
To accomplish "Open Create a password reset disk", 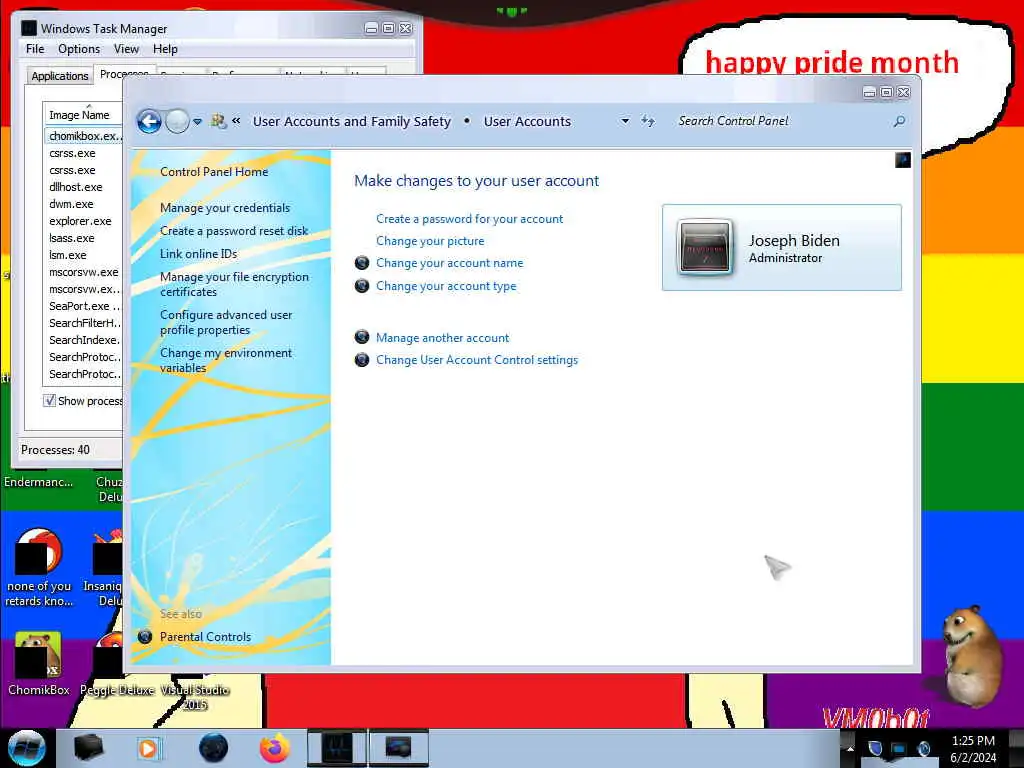I will [x=234, y=231].
